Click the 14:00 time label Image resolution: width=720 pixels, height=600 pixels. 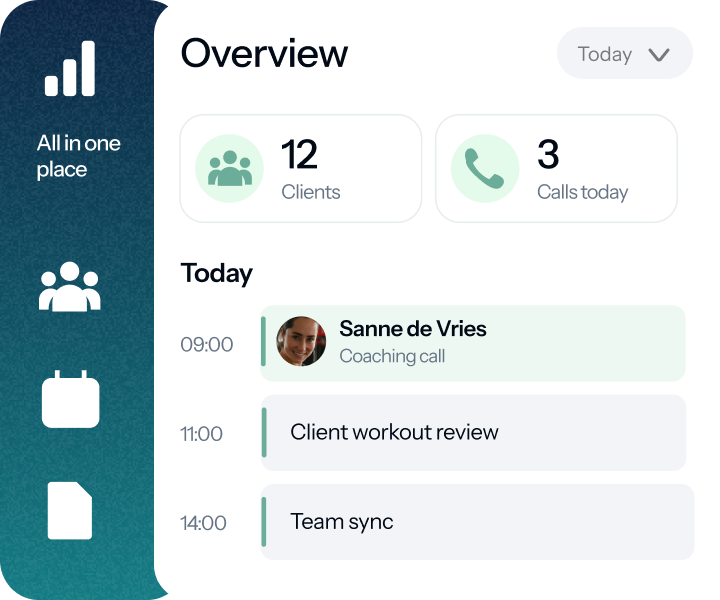(x=203, y=523)
